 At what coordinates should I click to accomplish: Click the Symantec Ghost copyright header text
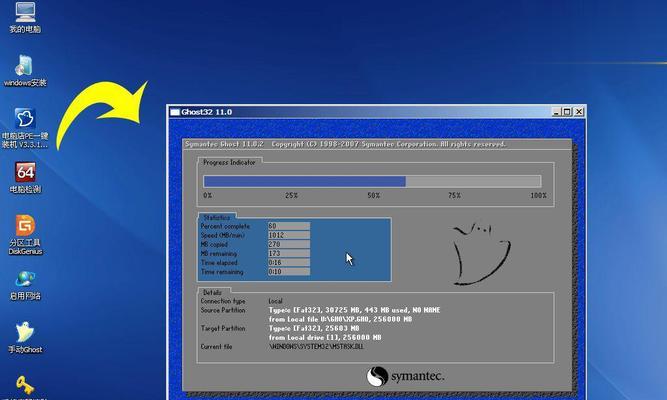[345, 144]
